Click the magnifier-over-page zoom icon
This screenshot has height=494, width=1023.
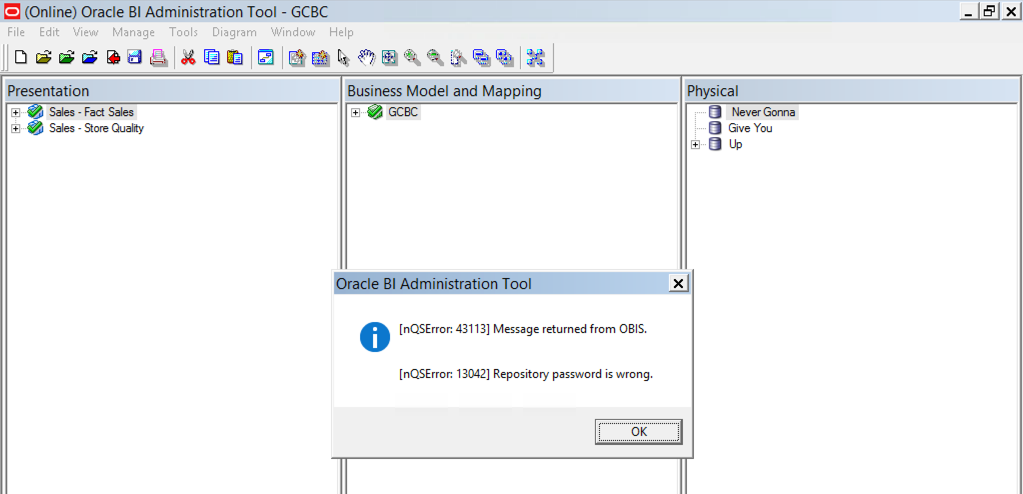pos(459,57)
